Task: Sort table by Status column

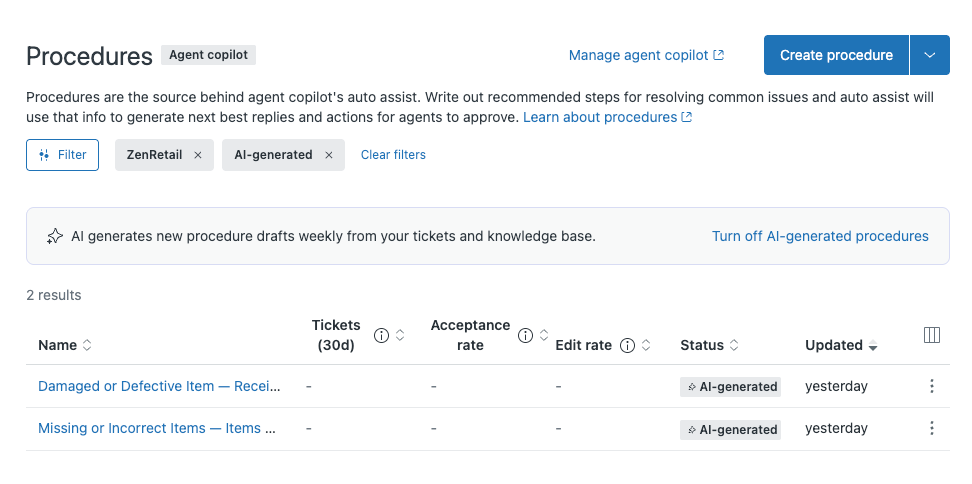Action: [708, 345]
